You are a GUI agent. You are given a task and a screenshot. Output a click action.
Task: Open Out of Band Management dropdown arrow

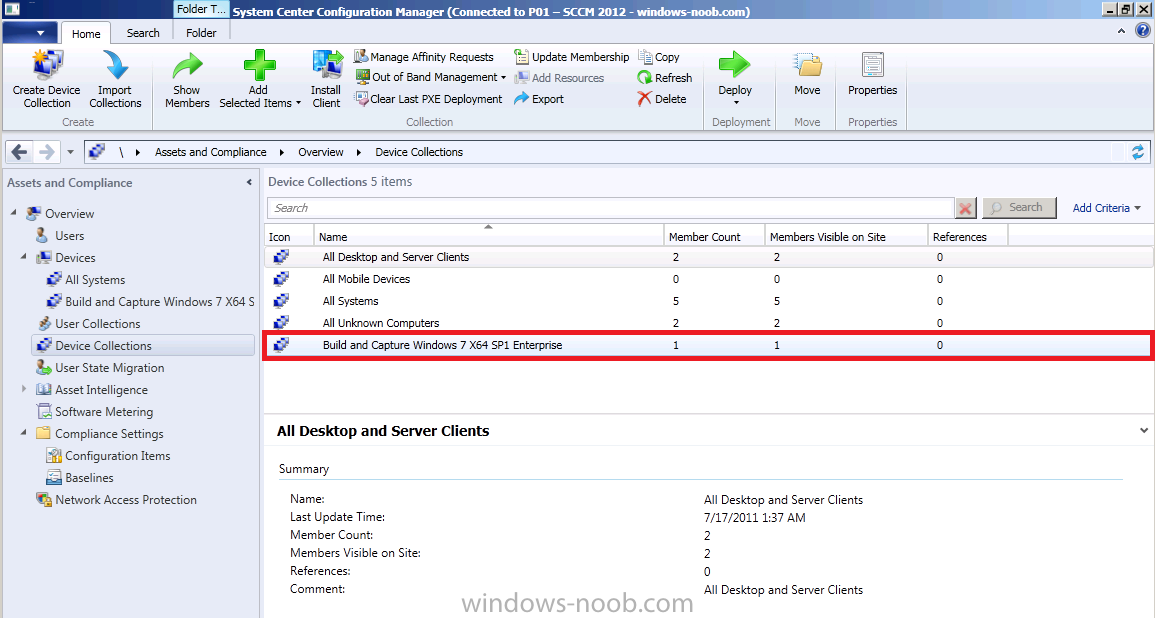pos(503,77)
